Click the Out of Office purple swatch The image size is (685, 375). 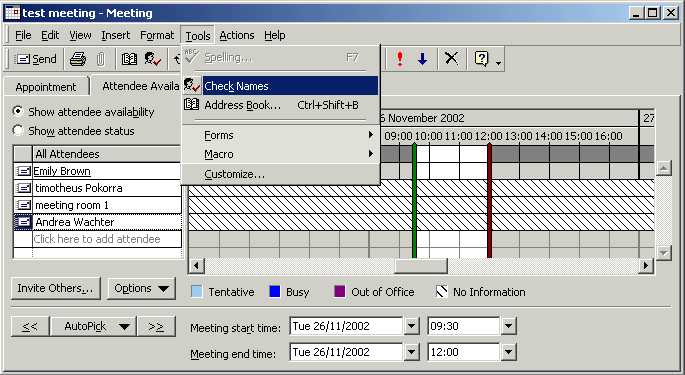click(x=339, y=292)
